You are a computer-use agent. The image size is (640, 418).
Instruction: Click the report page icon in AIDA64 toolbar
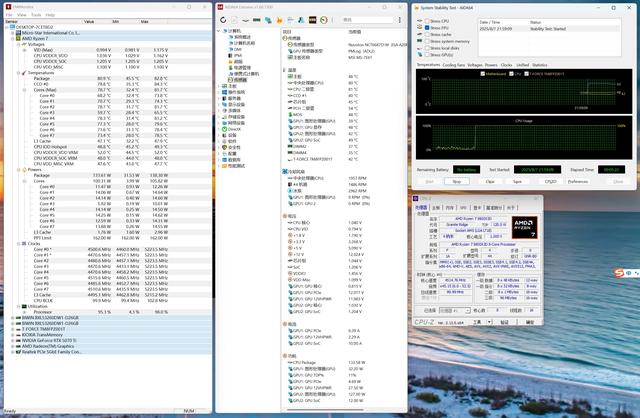pos(234,20)
